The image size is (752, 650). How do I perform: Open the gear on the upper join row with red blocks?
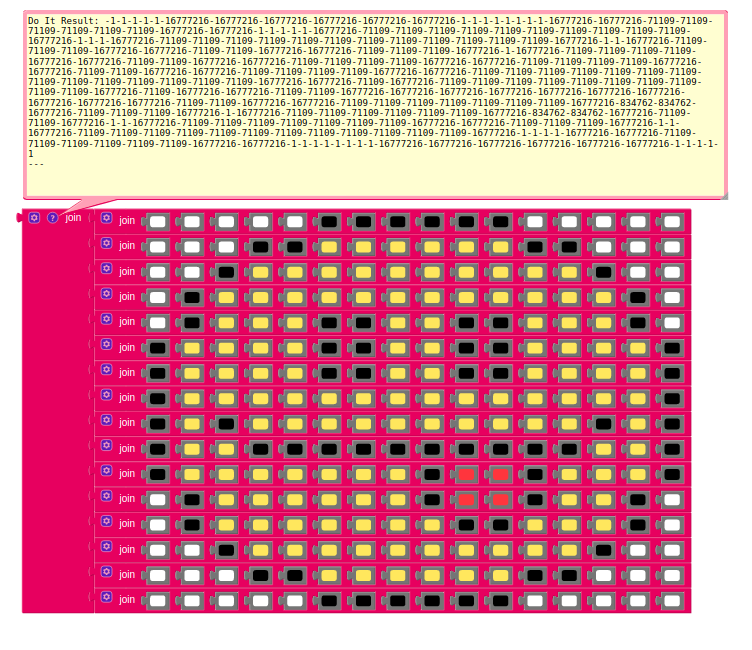[106, 471]
